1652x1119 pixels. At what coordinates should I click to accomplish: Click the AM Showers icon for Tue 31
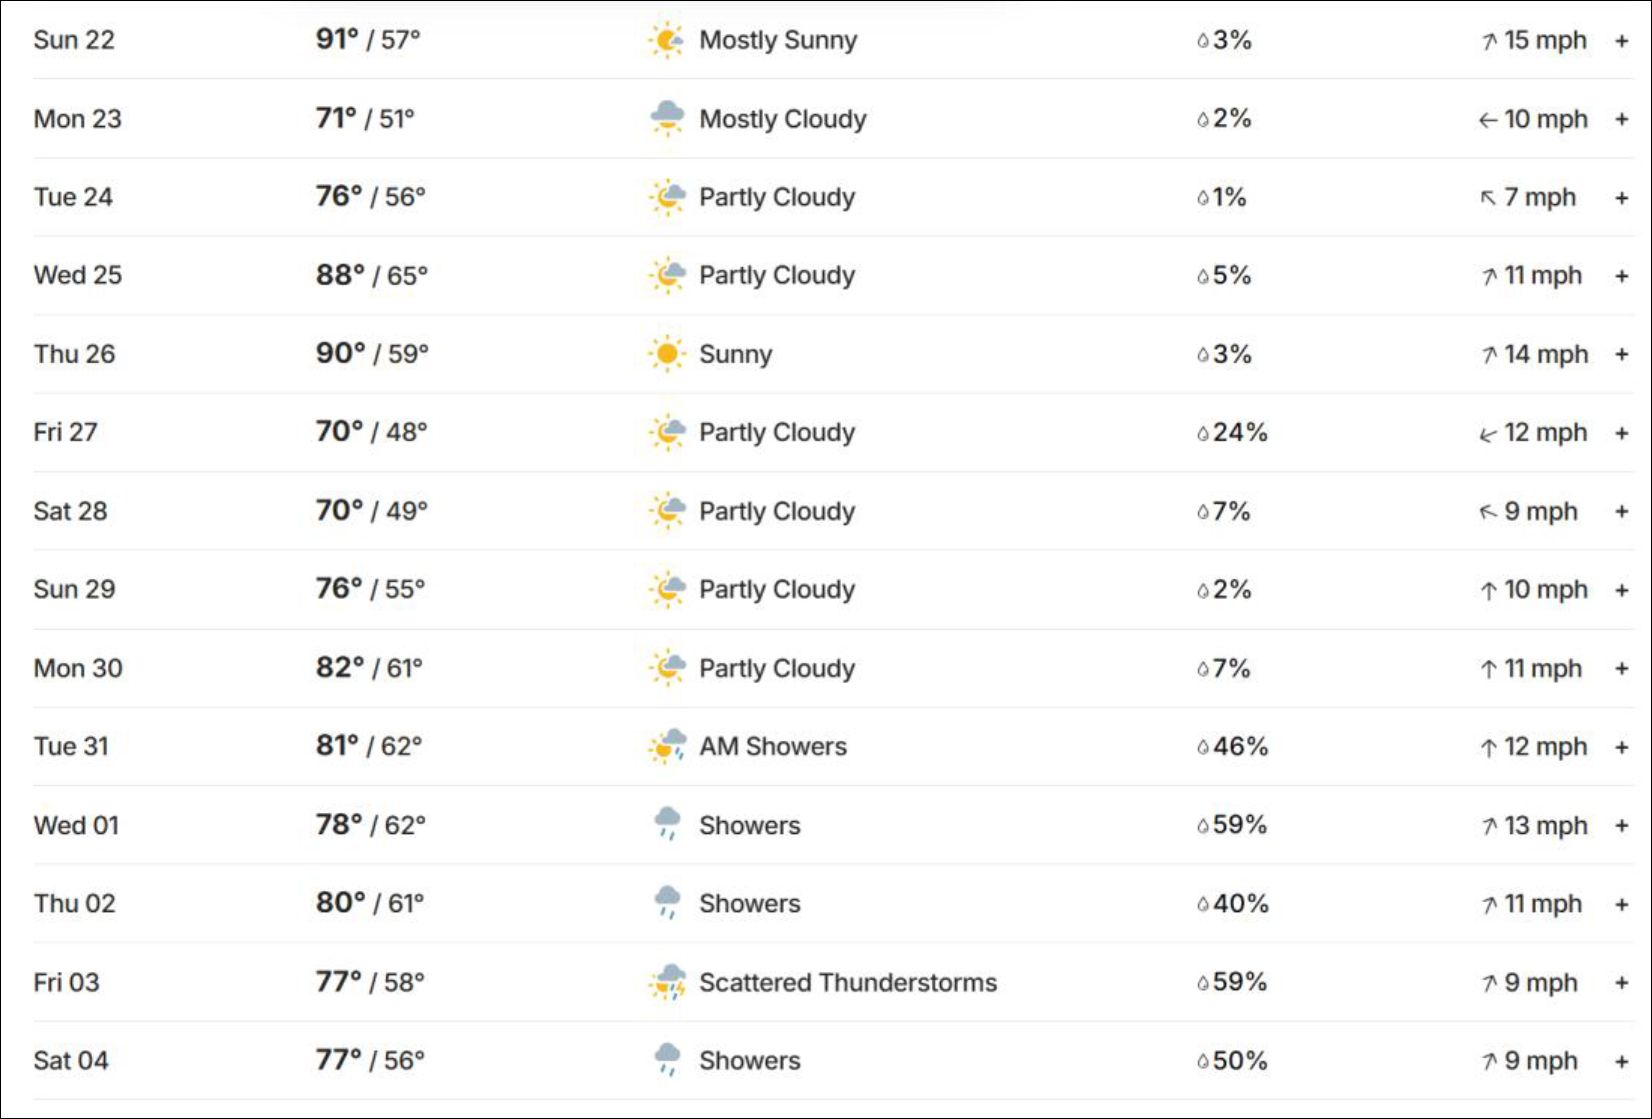(x=667, y=746)
